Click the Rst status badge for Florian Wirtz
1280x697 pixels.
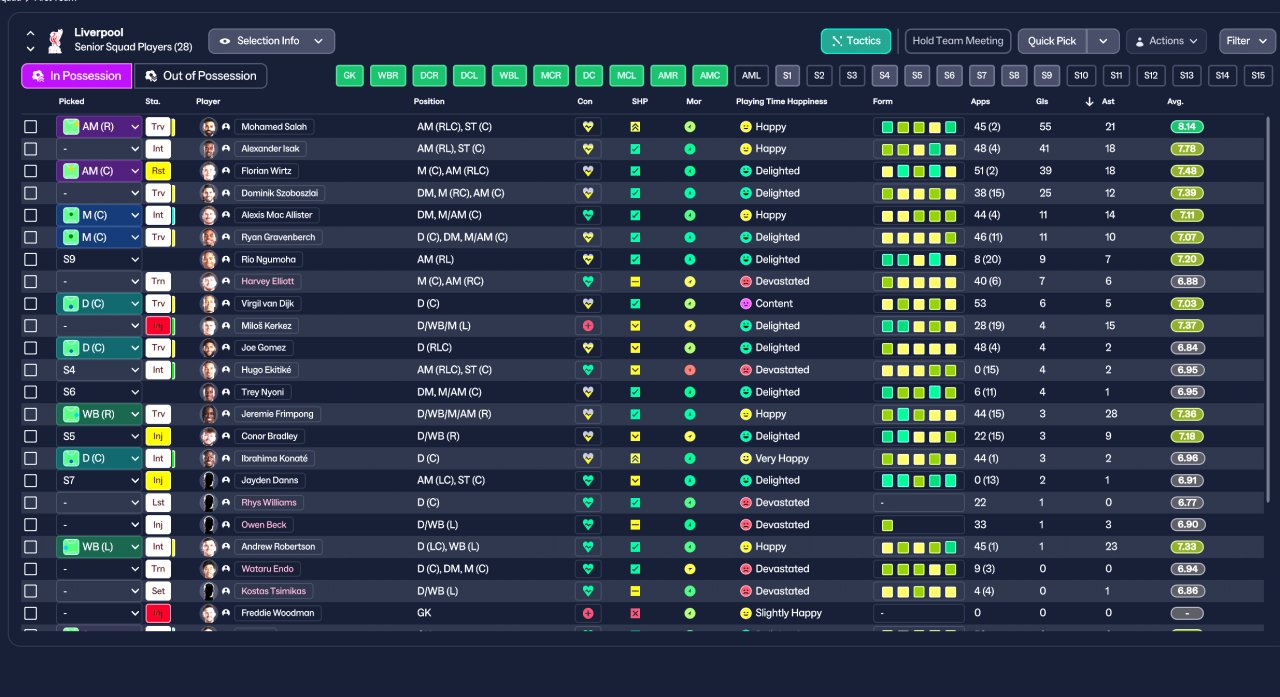[158, 171]
